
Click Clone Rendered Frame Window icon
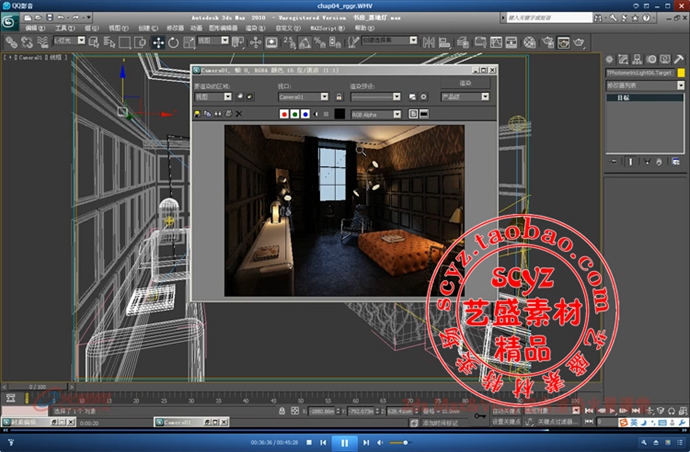click(x=218, y=114)
